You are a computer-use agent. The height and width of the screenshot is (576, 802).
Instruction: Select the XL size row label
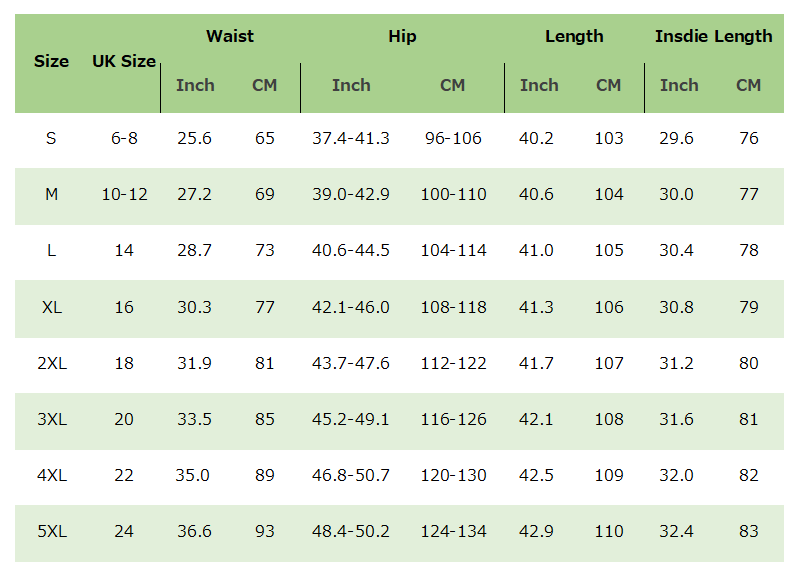[x=52, y=307]
